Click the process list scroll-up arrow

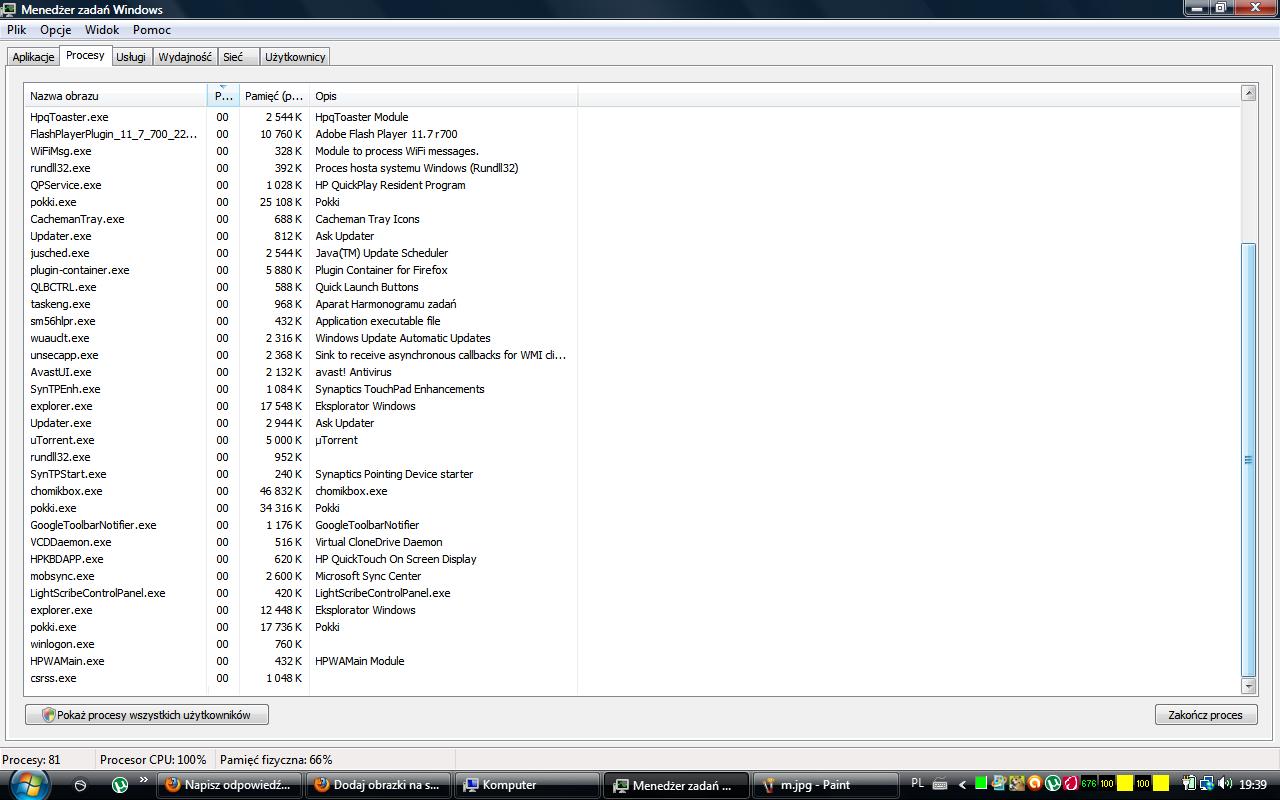(1248, 94)
